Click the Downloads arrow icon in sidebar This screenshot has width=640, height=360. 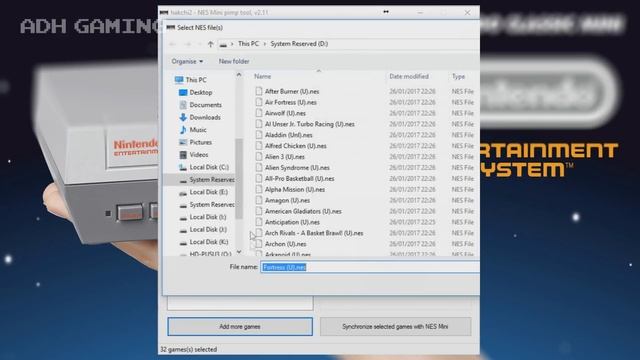click(x=183, y=118)
